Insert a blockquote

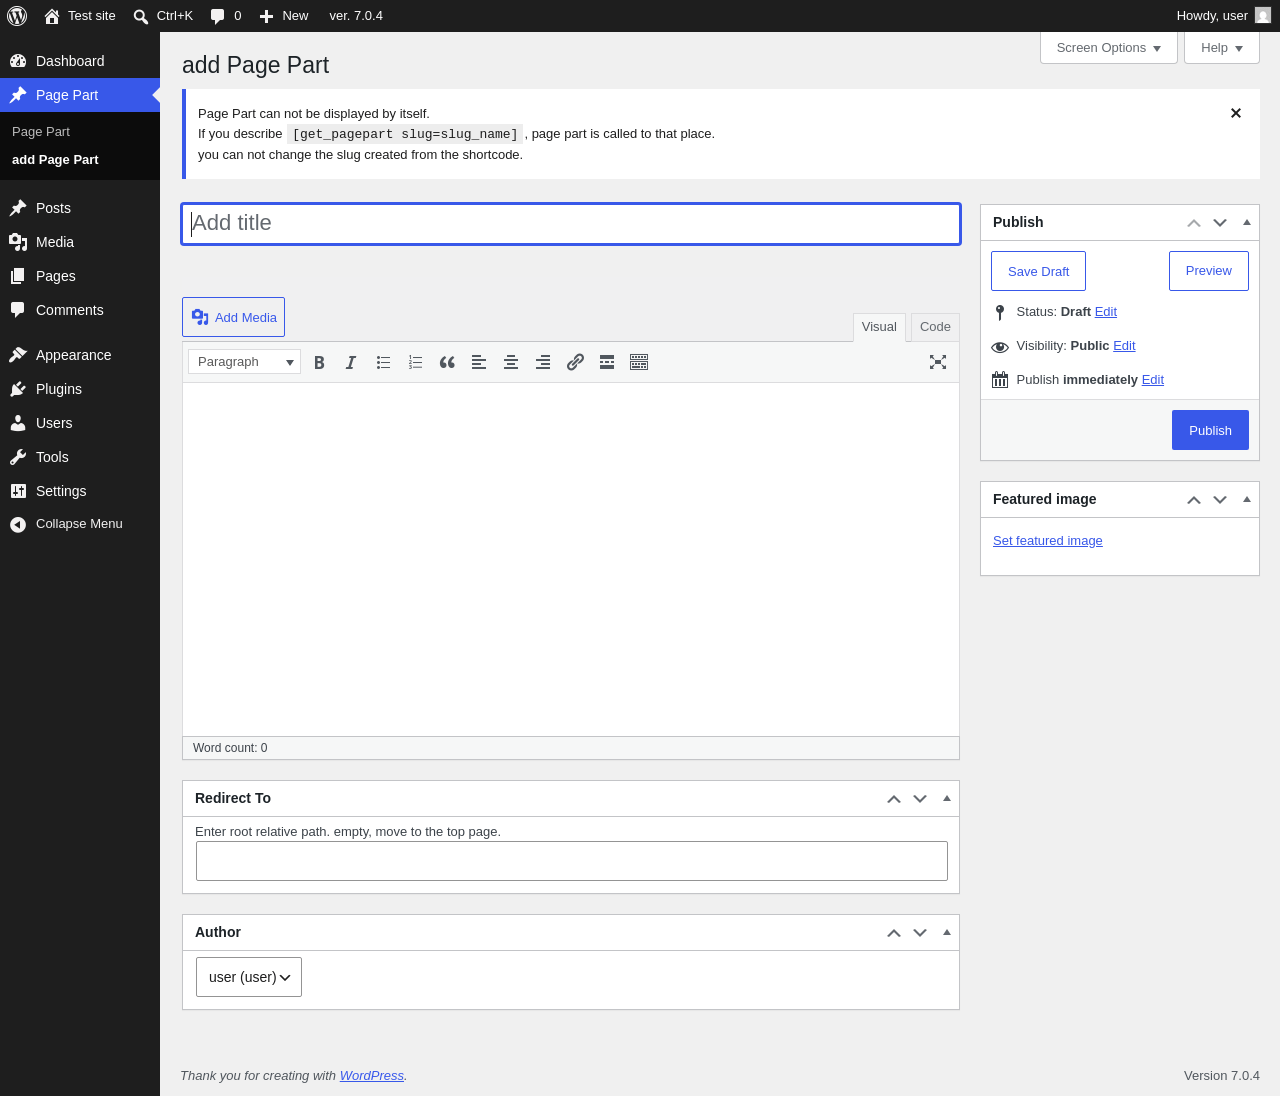pos(447,362)
